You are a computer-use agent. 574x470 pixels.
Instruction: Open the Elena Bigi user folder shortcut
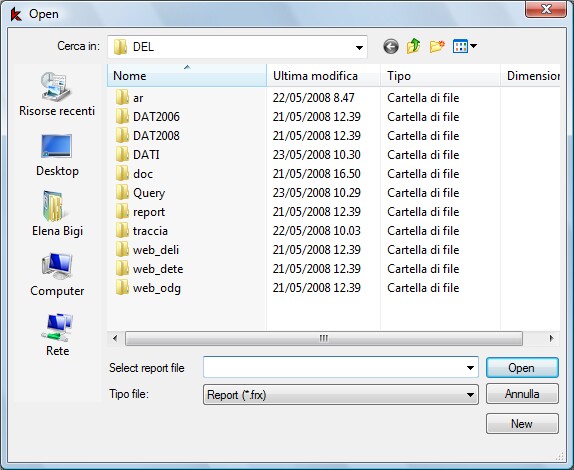(x=57, y=214)
